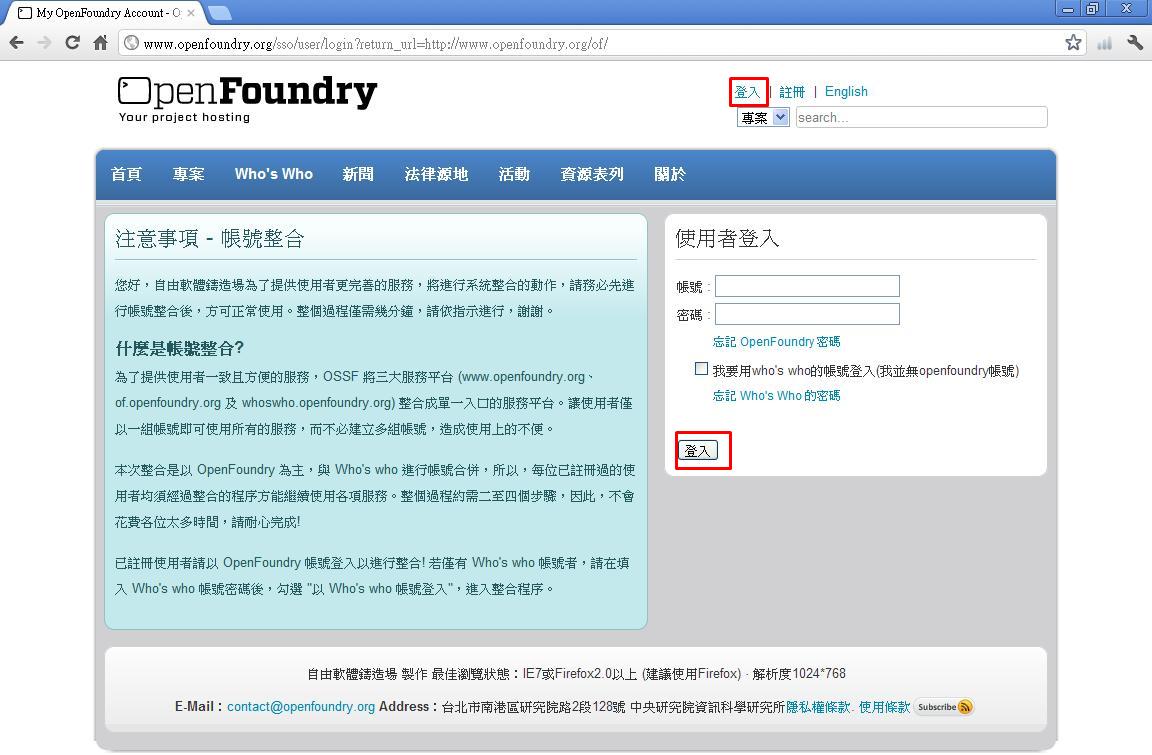Image resolution: width=1152 pixels, height=755 pixels.
Task: Click heading 使用者登入
Action: pos(727,238)
